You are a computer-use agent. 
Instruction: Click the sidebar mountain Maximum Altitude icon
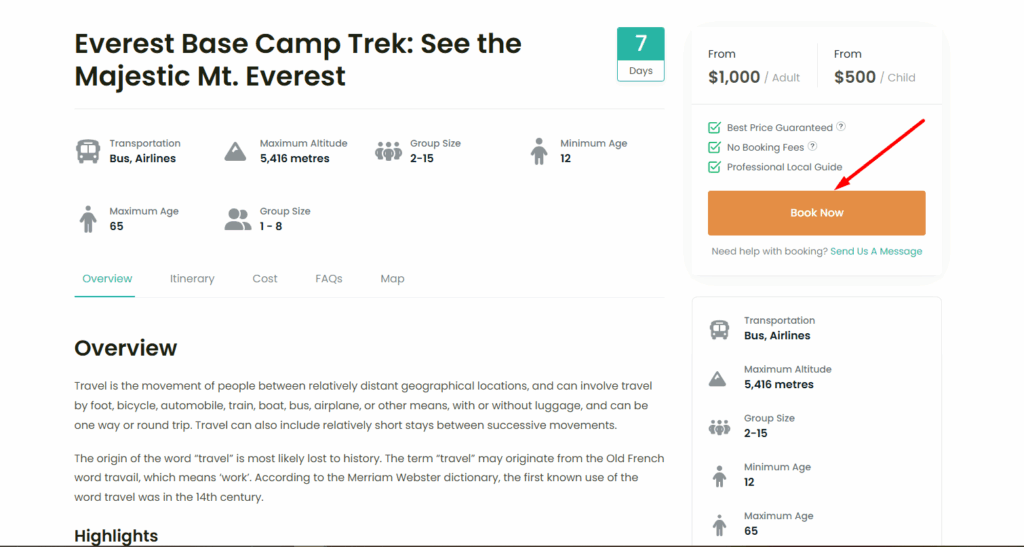[x=718, y=378]
